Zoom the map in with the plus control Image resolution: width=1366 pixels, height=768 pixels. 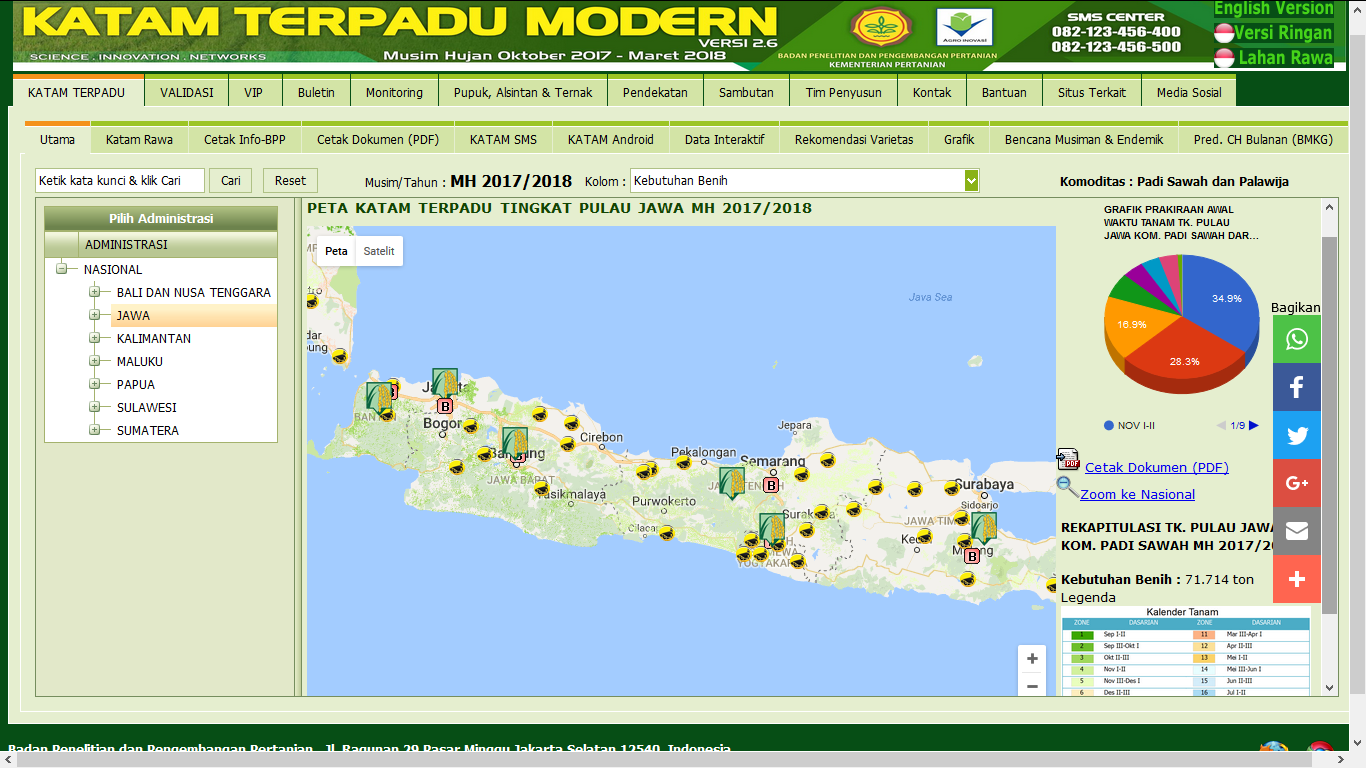(1031, 658)
